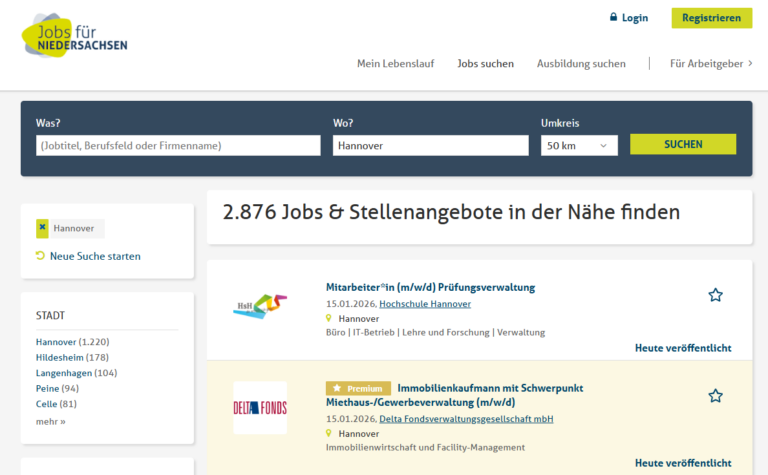Screen dimensions: 768x475
Task: Go to Ausbildung suchen menu item
Action: [x=581, y=63]
